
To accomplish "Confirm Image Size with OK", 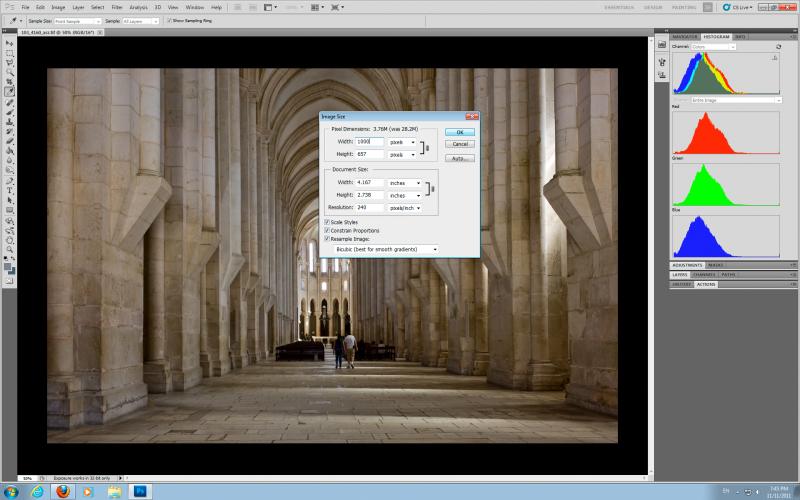I will 460,132.
